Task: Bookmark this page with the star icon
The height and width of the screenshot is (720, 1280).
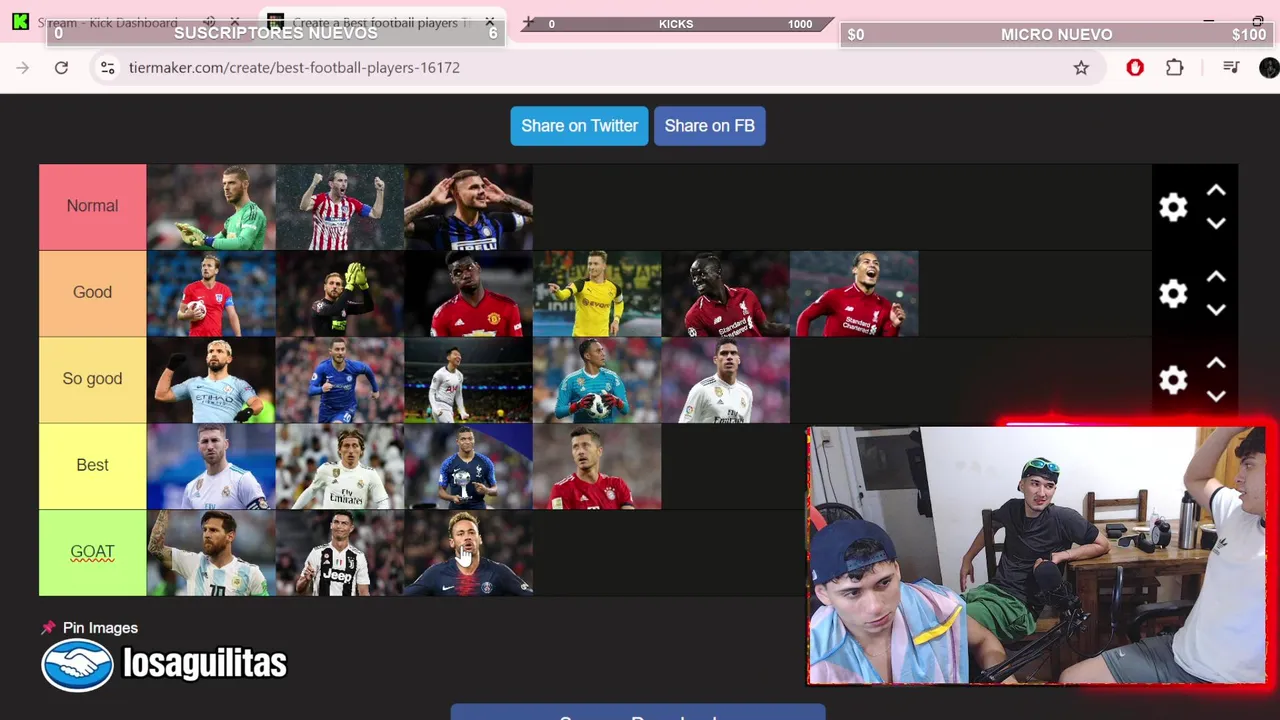Action: [x=1081, y=67]
